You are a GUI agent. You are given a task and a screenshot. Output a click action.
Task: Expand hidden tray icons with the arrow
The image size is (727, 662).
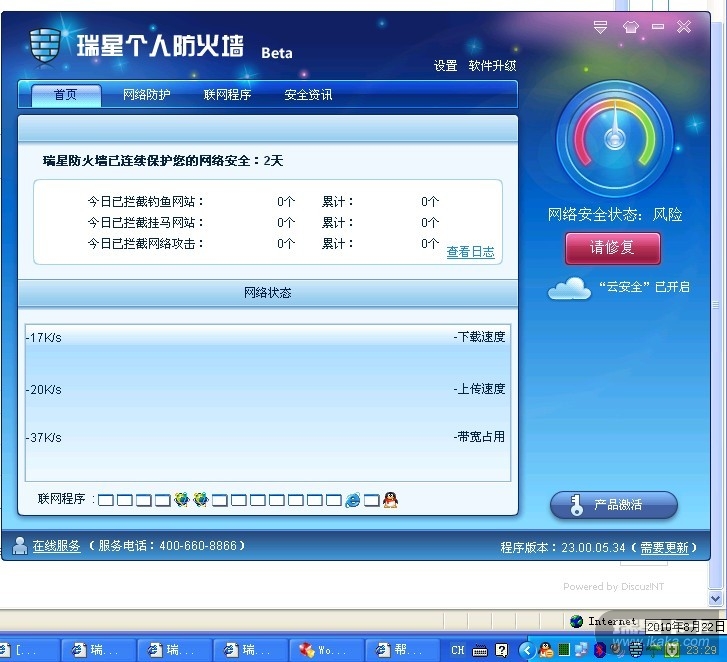pos(527,650)
